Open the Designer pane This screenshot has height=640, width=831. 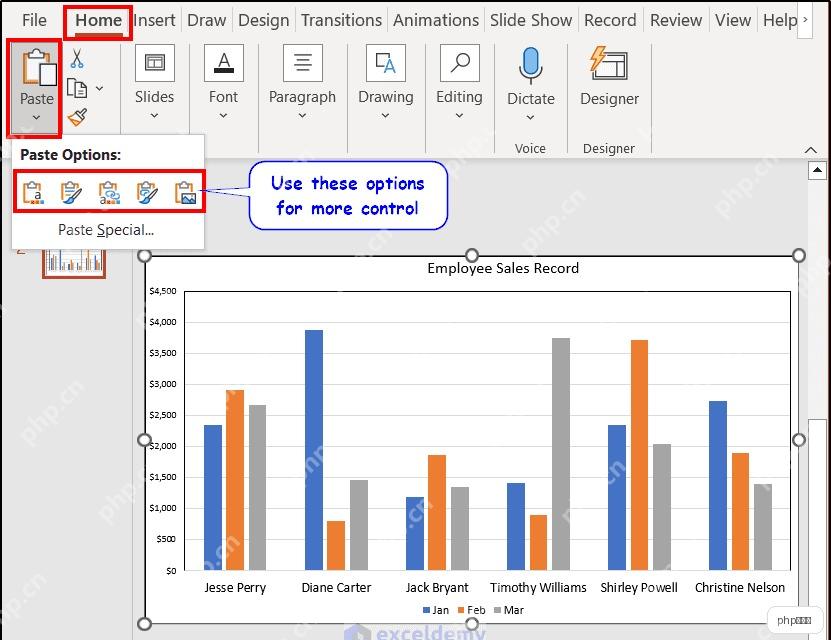609,75
